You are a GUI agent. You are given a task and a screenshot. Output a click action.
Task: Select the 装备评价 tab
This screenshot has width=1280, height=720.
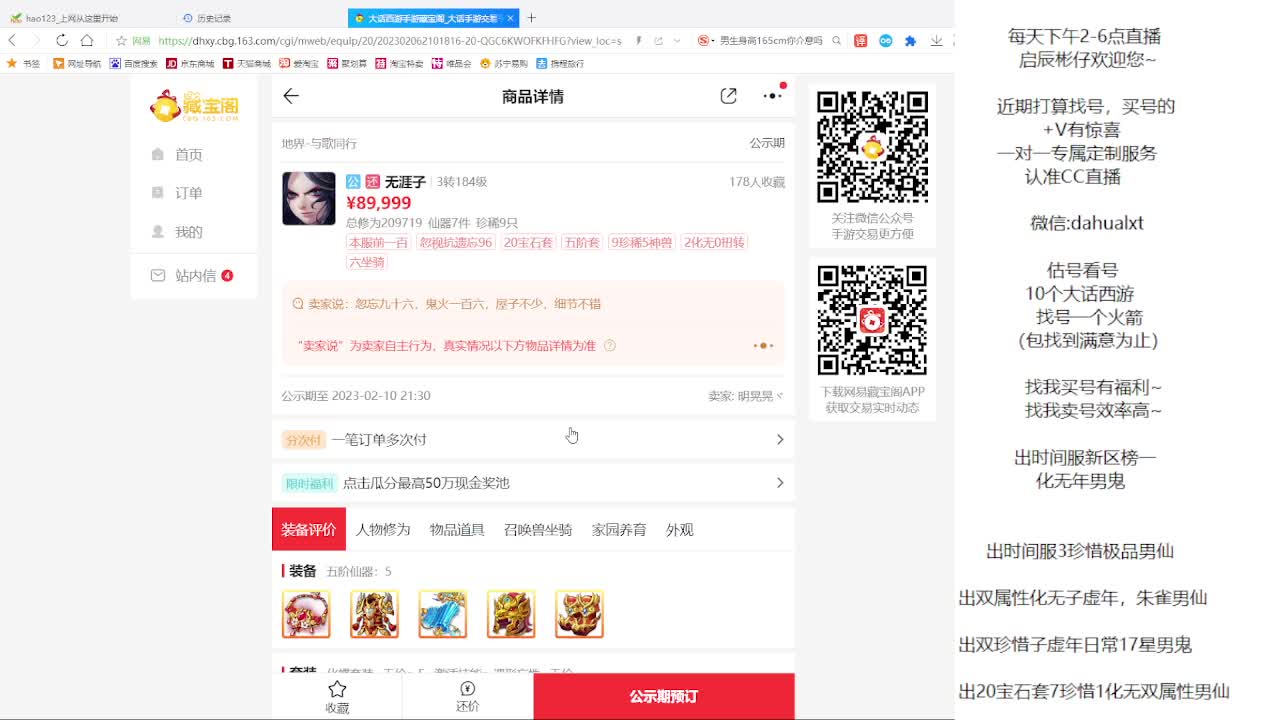click(x=308, y=530)
